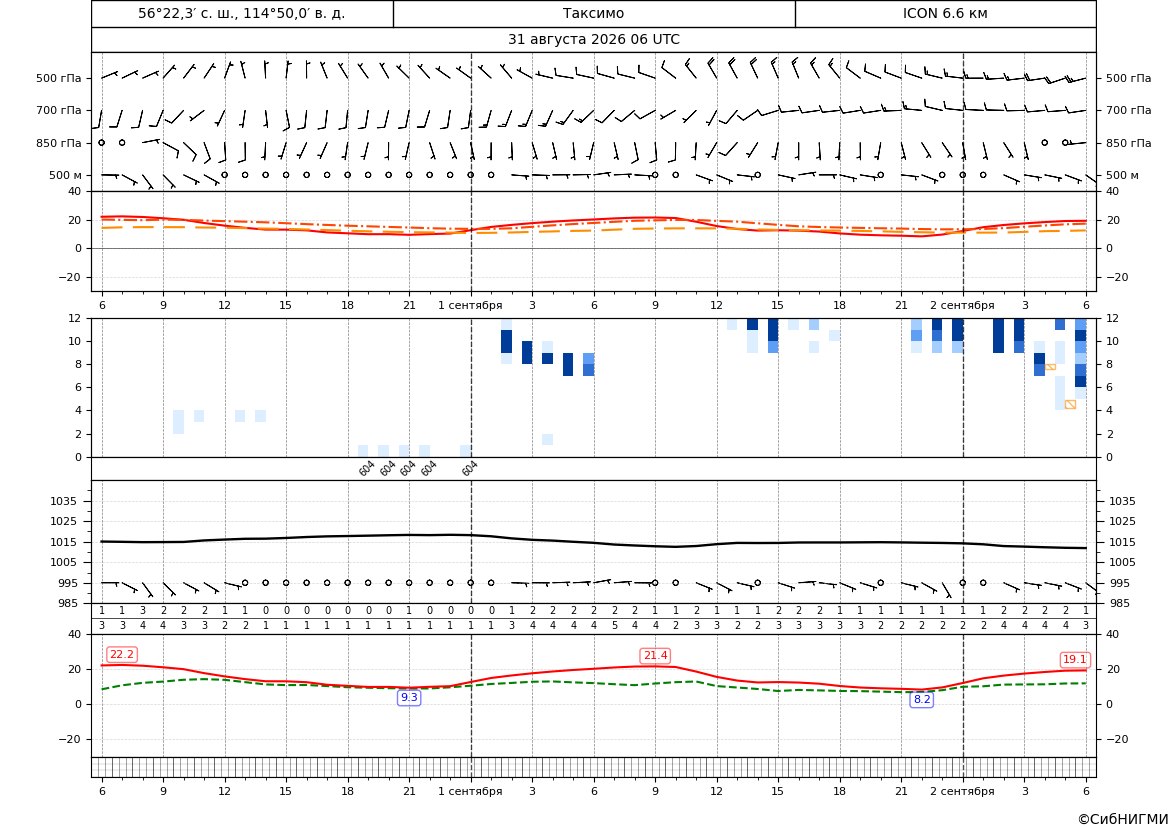Click the right 850 гПа level label
This screenshot has height=827, width=1169.
(x=1128, y=143)
